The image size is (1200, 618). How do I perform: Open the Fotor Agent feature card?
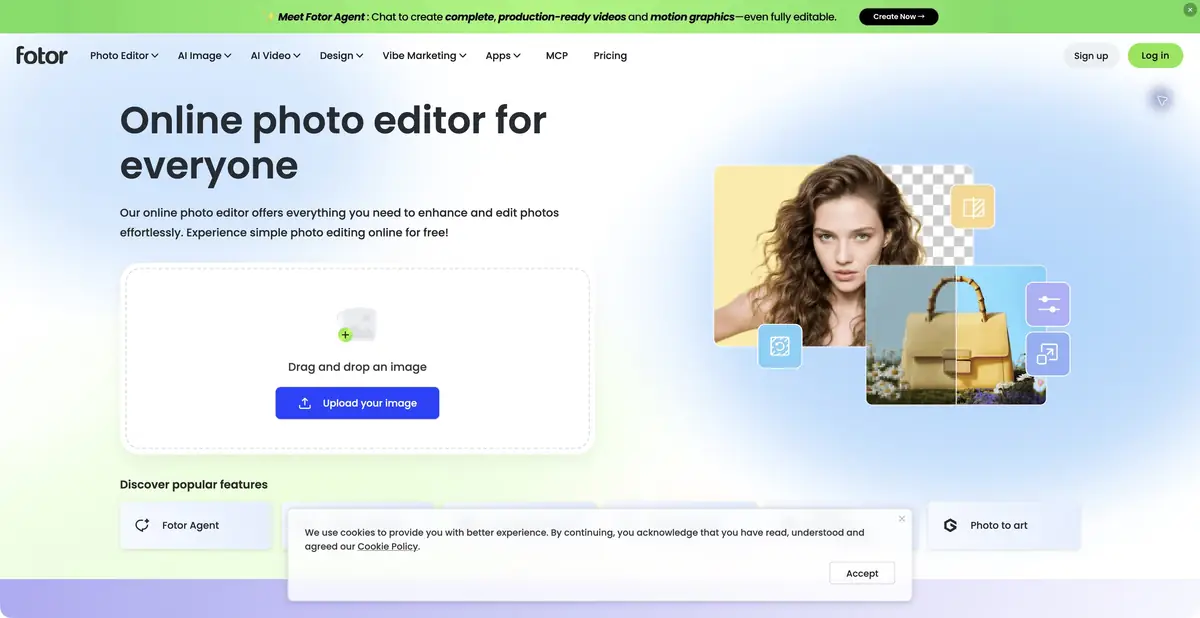coord(196,526)
